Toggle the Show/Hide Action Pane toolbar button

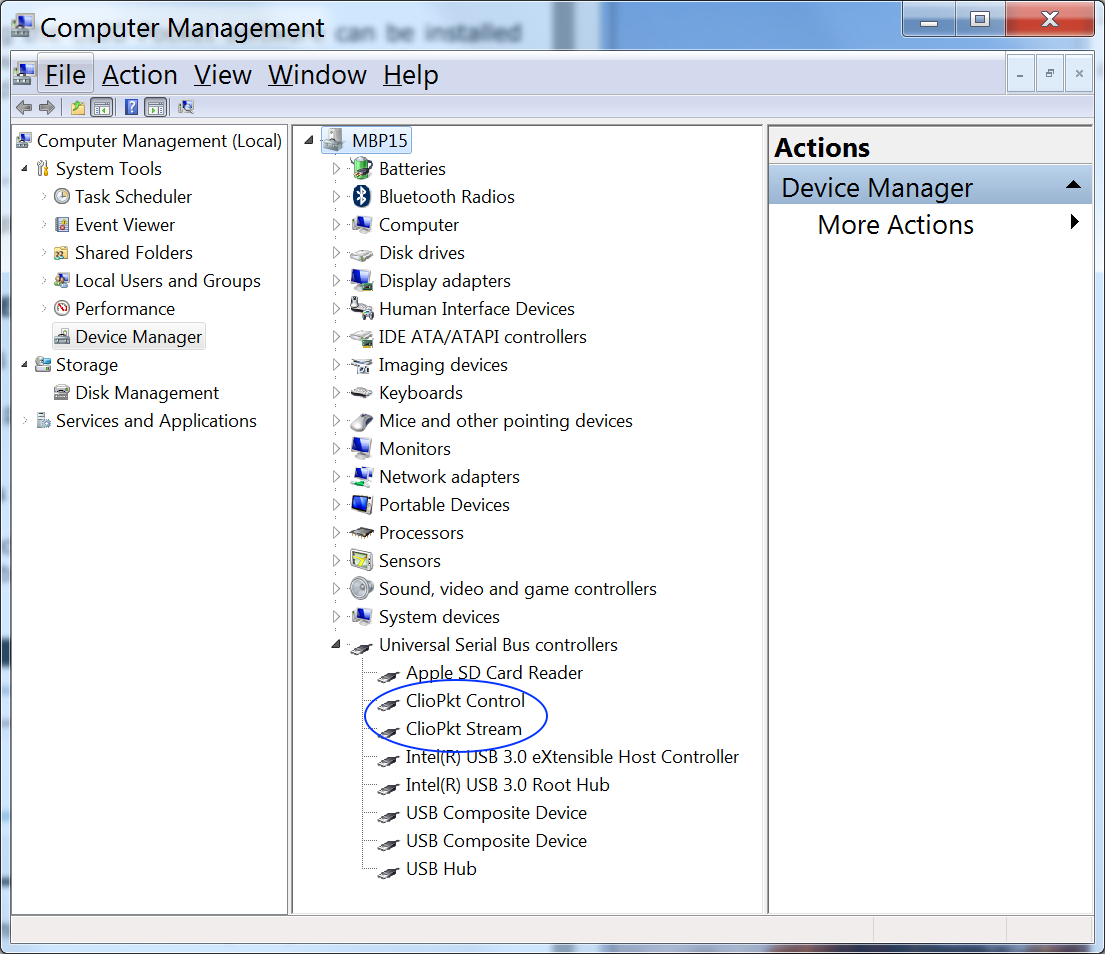coord(156,107)
